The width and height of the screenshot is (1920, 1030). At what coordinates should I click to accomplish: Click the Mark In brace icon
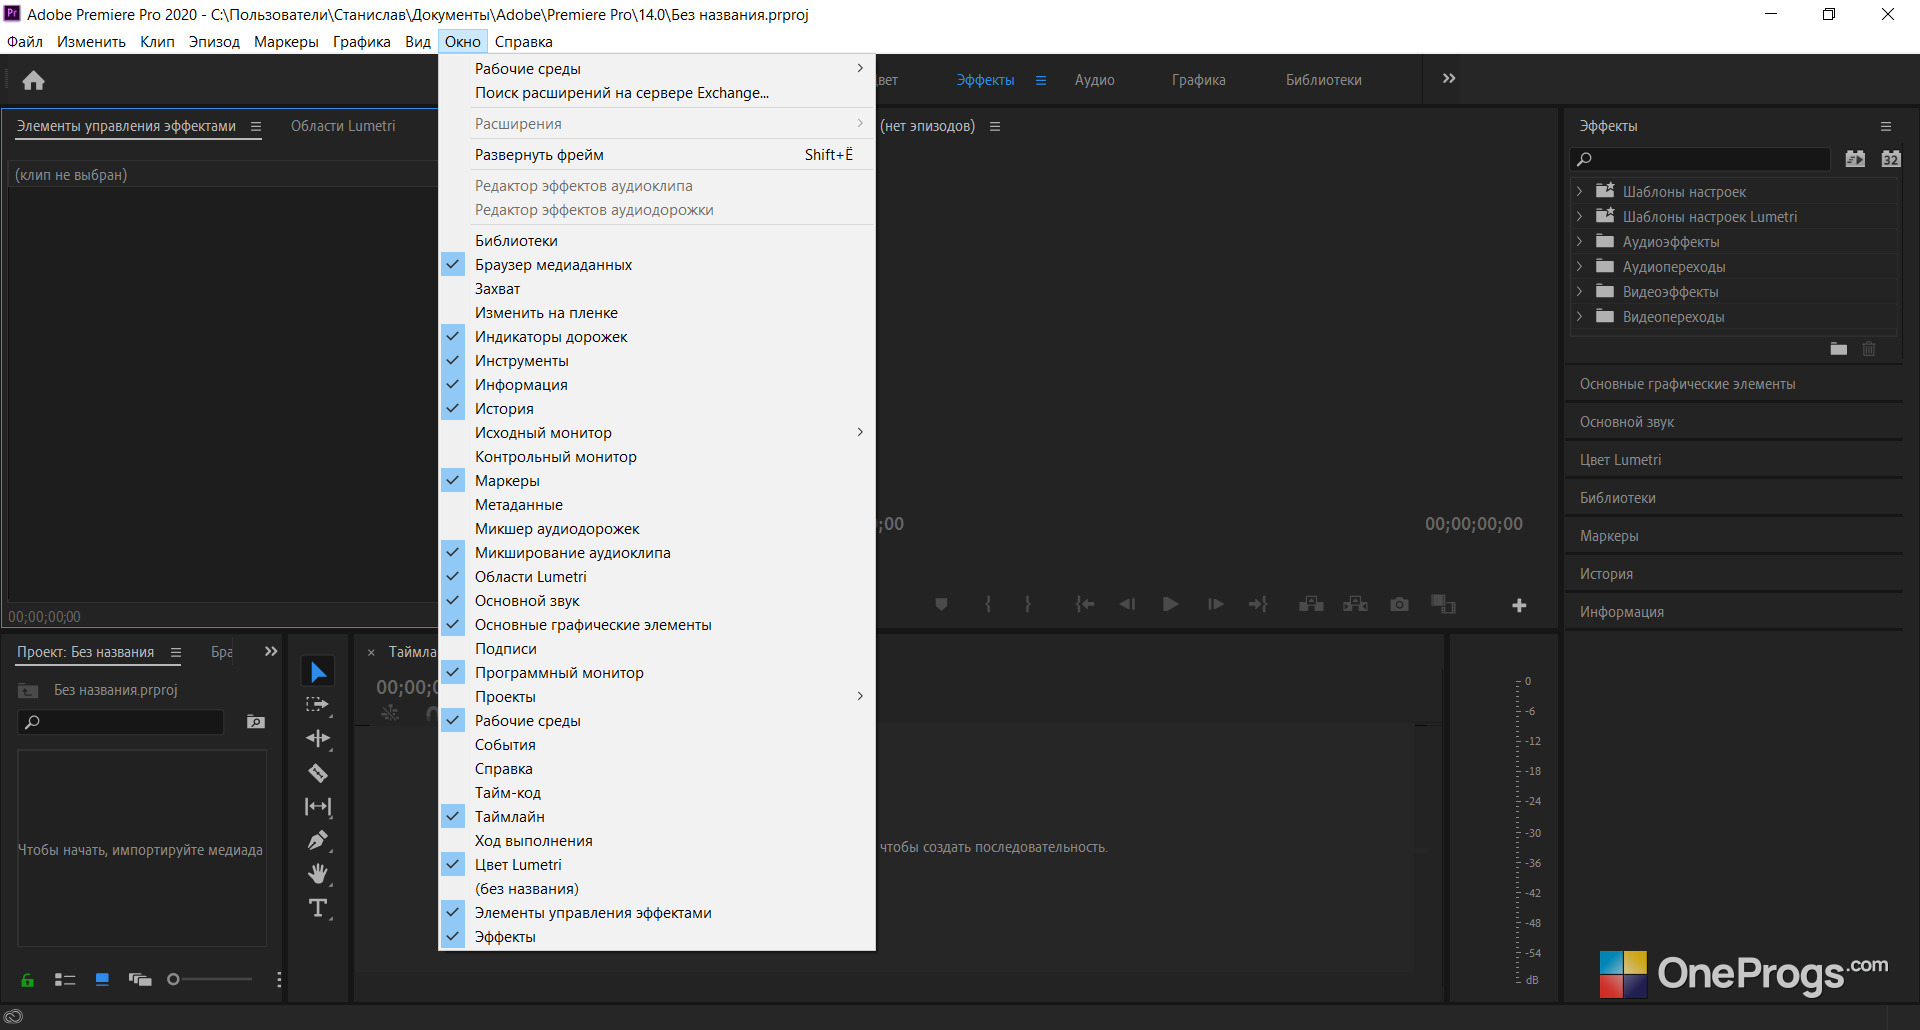988,605
